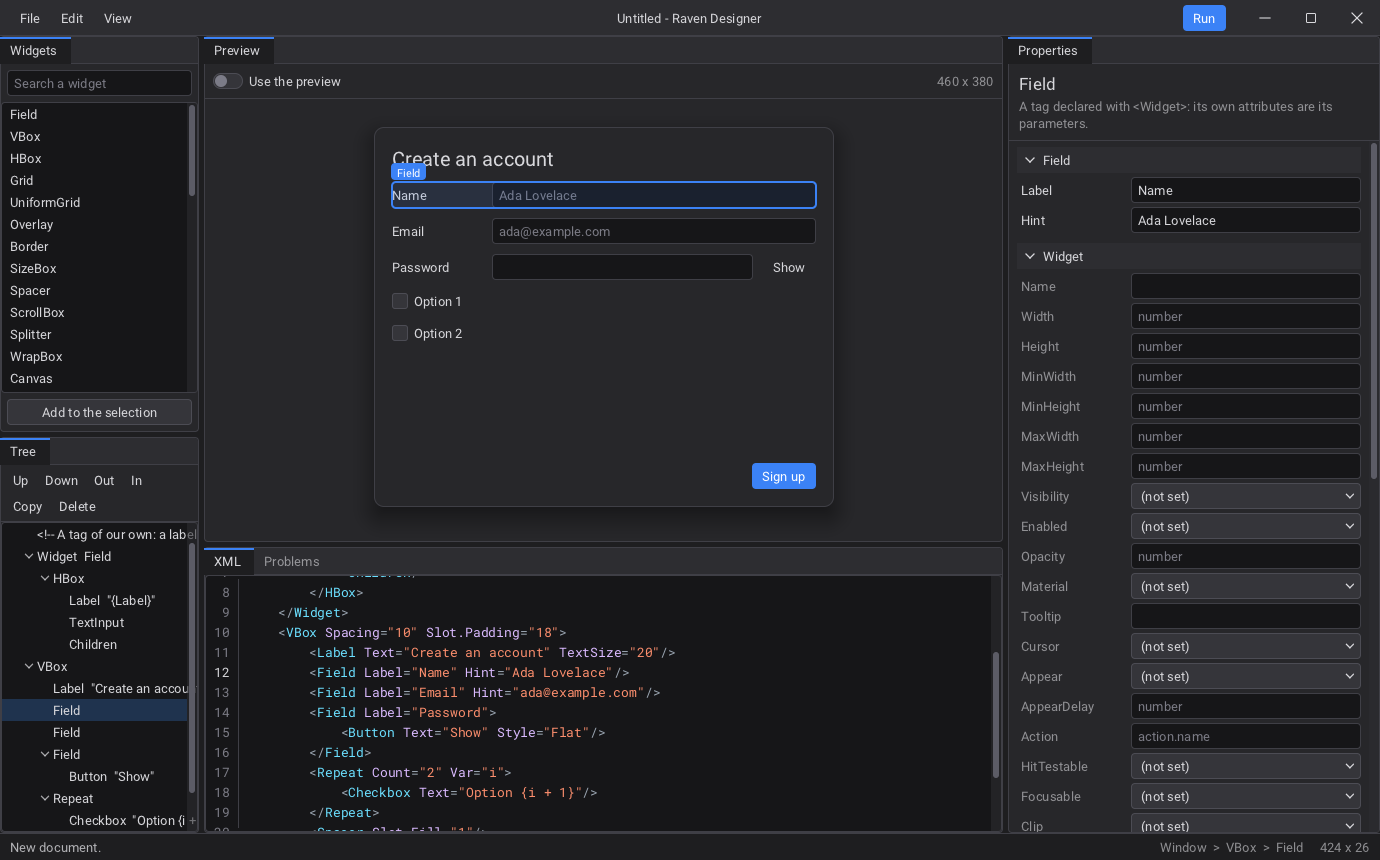The height and width of the screenshot is (860, 1380).
Task: Open the HitTestable dropdown
Action: [1245, 766]
